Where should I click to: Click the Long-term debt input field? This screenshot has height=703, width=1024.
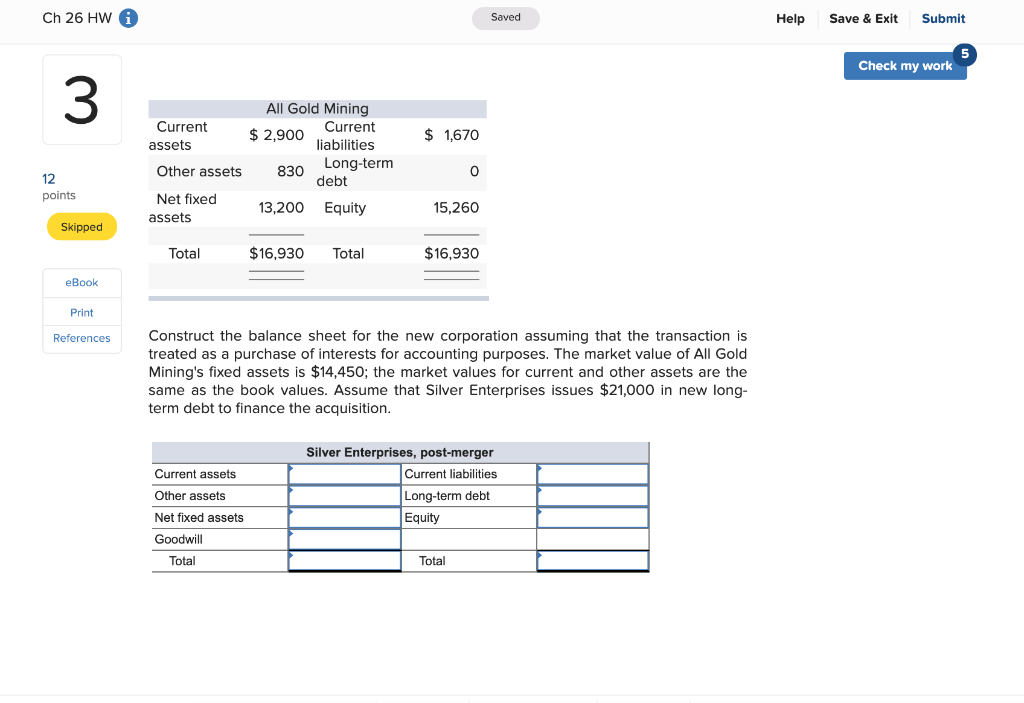pos(593,495)
